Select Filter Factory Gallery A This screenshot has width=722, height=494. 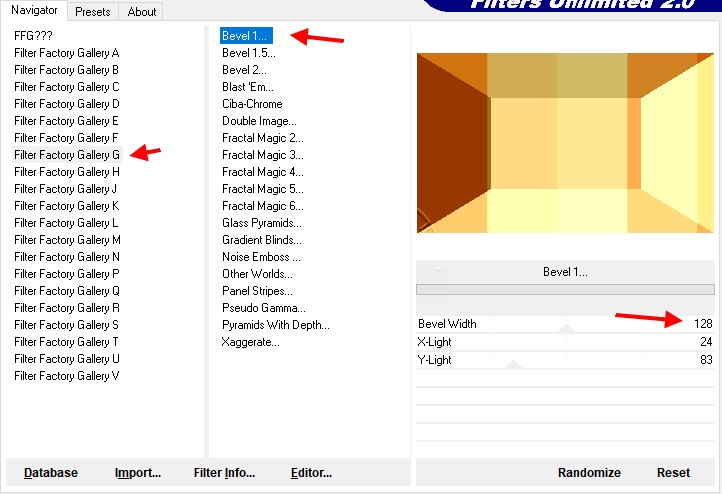coord(67,53)
